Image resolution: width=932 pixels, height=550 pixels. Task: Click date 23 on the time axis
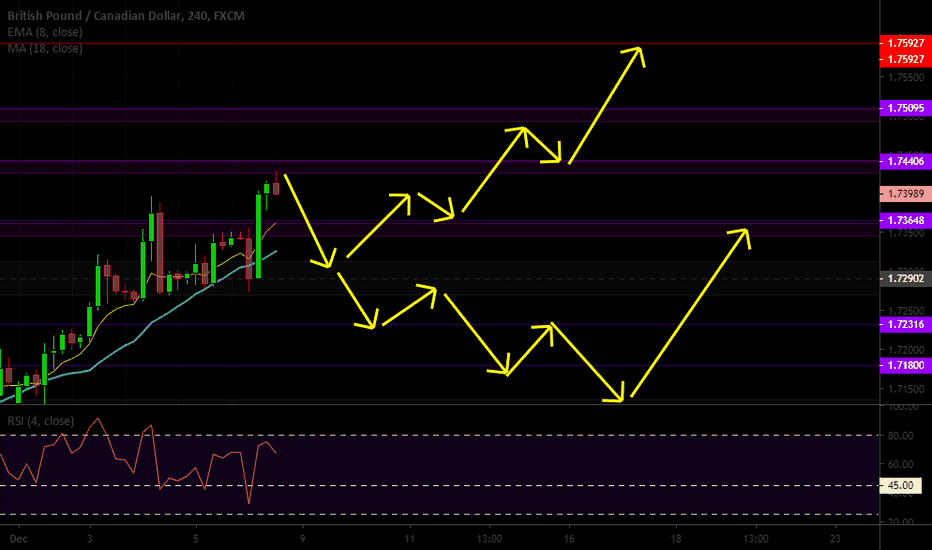pyautogui.click(x=835, y=537)
